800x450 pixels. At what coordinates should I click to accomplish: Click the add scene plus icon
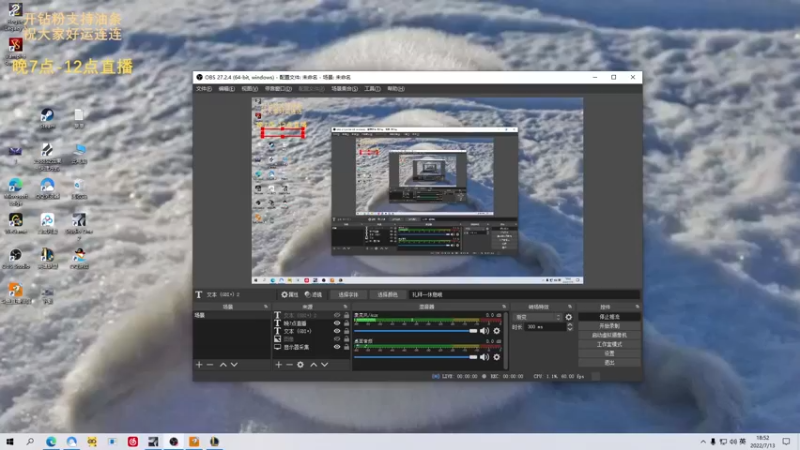(199, 364)
